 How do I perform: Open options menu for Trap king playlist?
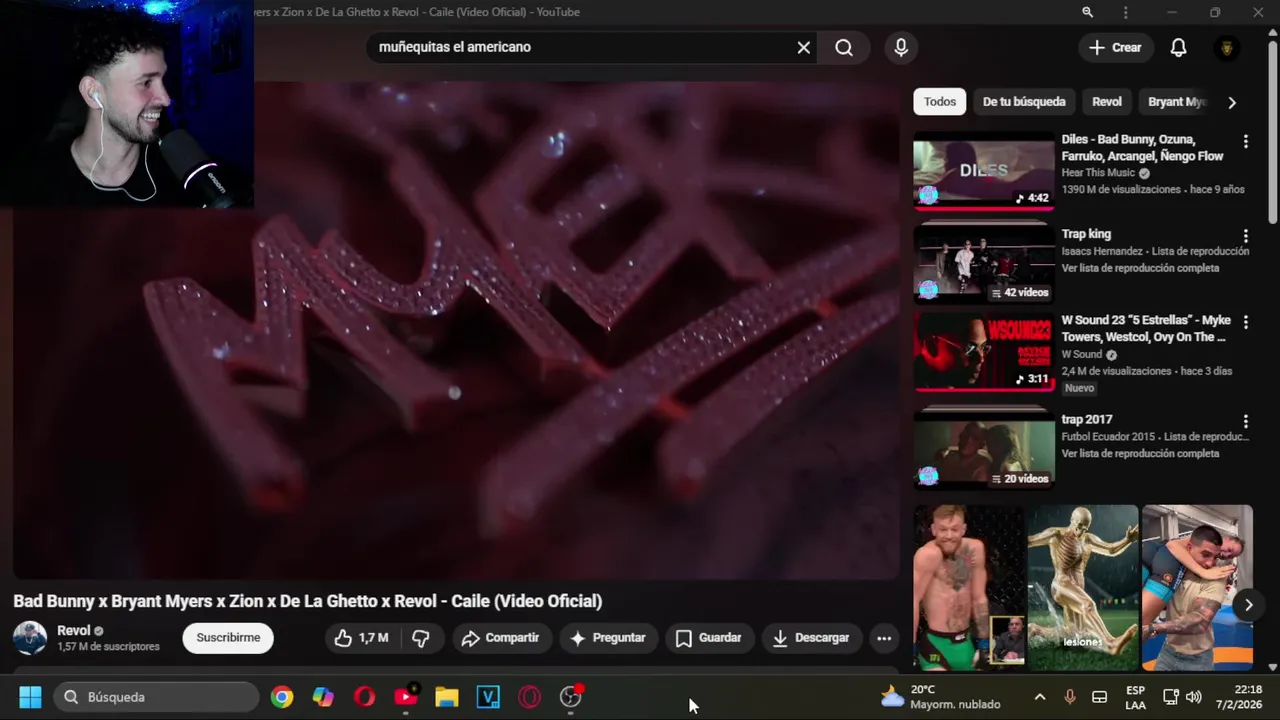click(1245, 236)
